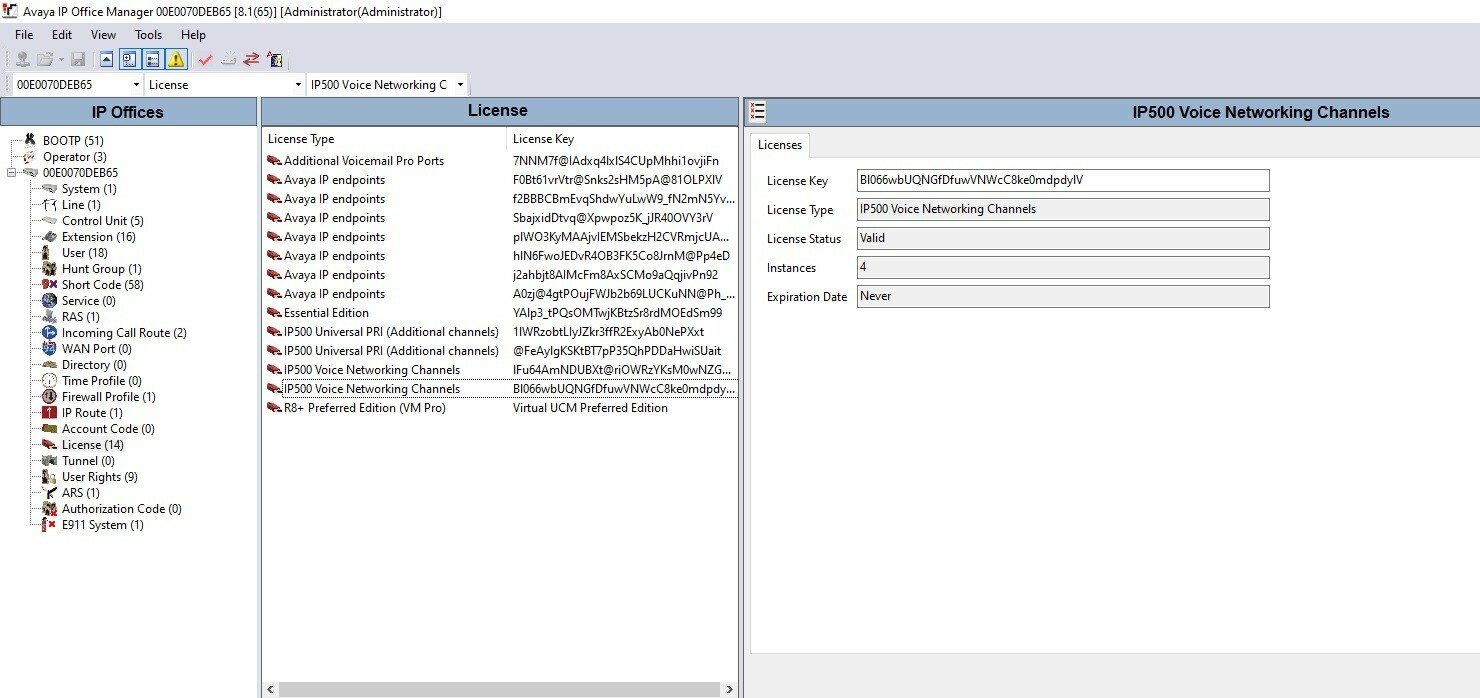Select the Universal PRI row with key 1IWRzobtLlyJZkr
Image resolution: width=1480 pixels, height=698 pixels.
(500, 332)
